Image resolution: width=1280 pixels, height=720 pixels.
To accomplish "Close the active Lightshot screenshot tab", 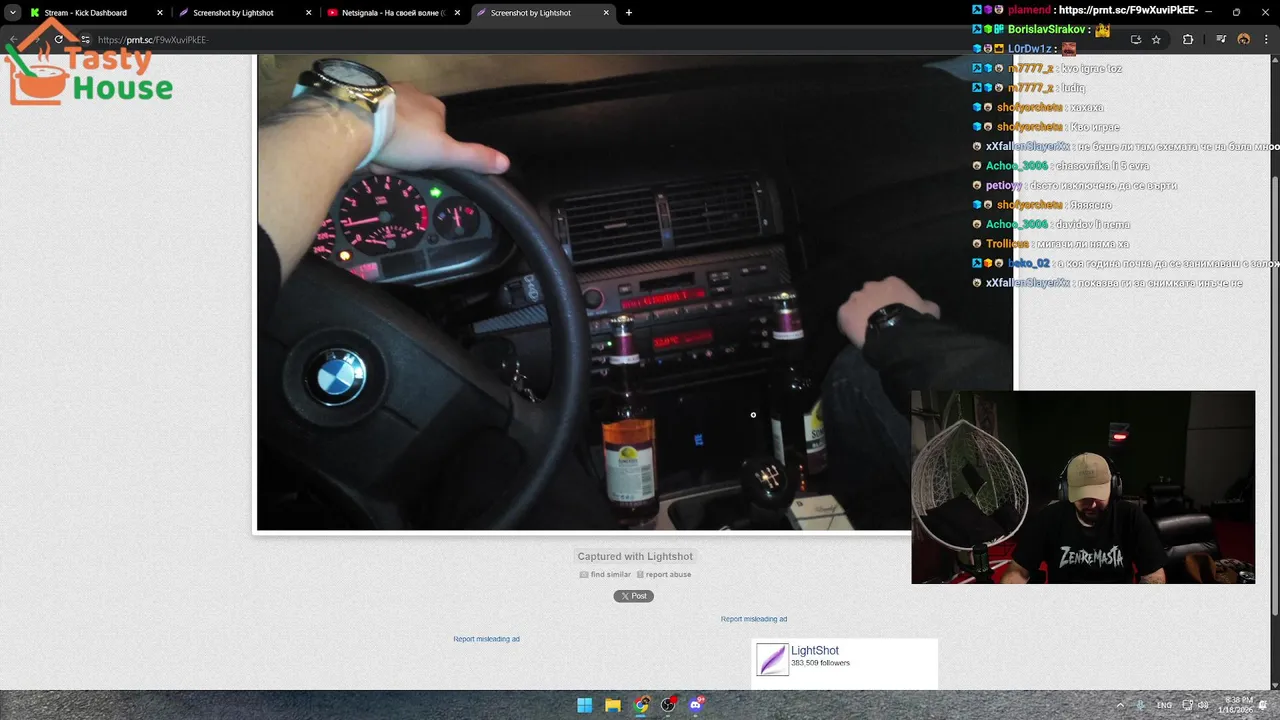I will pos(606,13).
